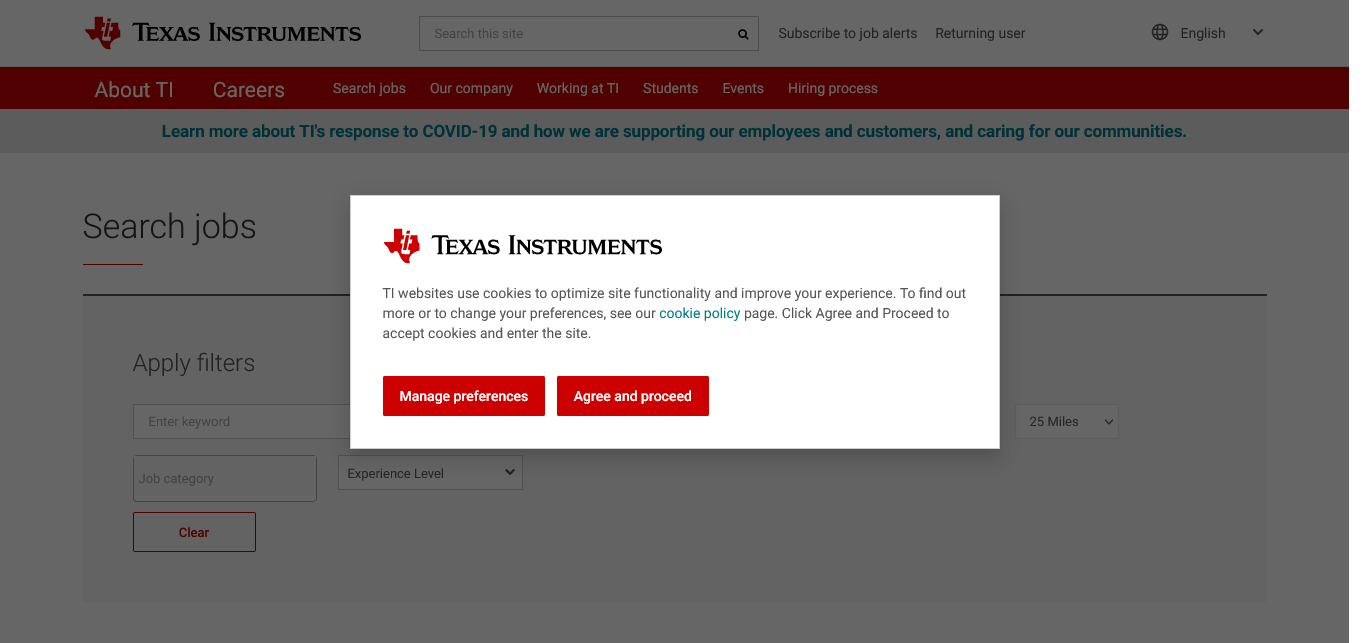Open the Experience Level dropdown
1366x643 pixels.
430,473
